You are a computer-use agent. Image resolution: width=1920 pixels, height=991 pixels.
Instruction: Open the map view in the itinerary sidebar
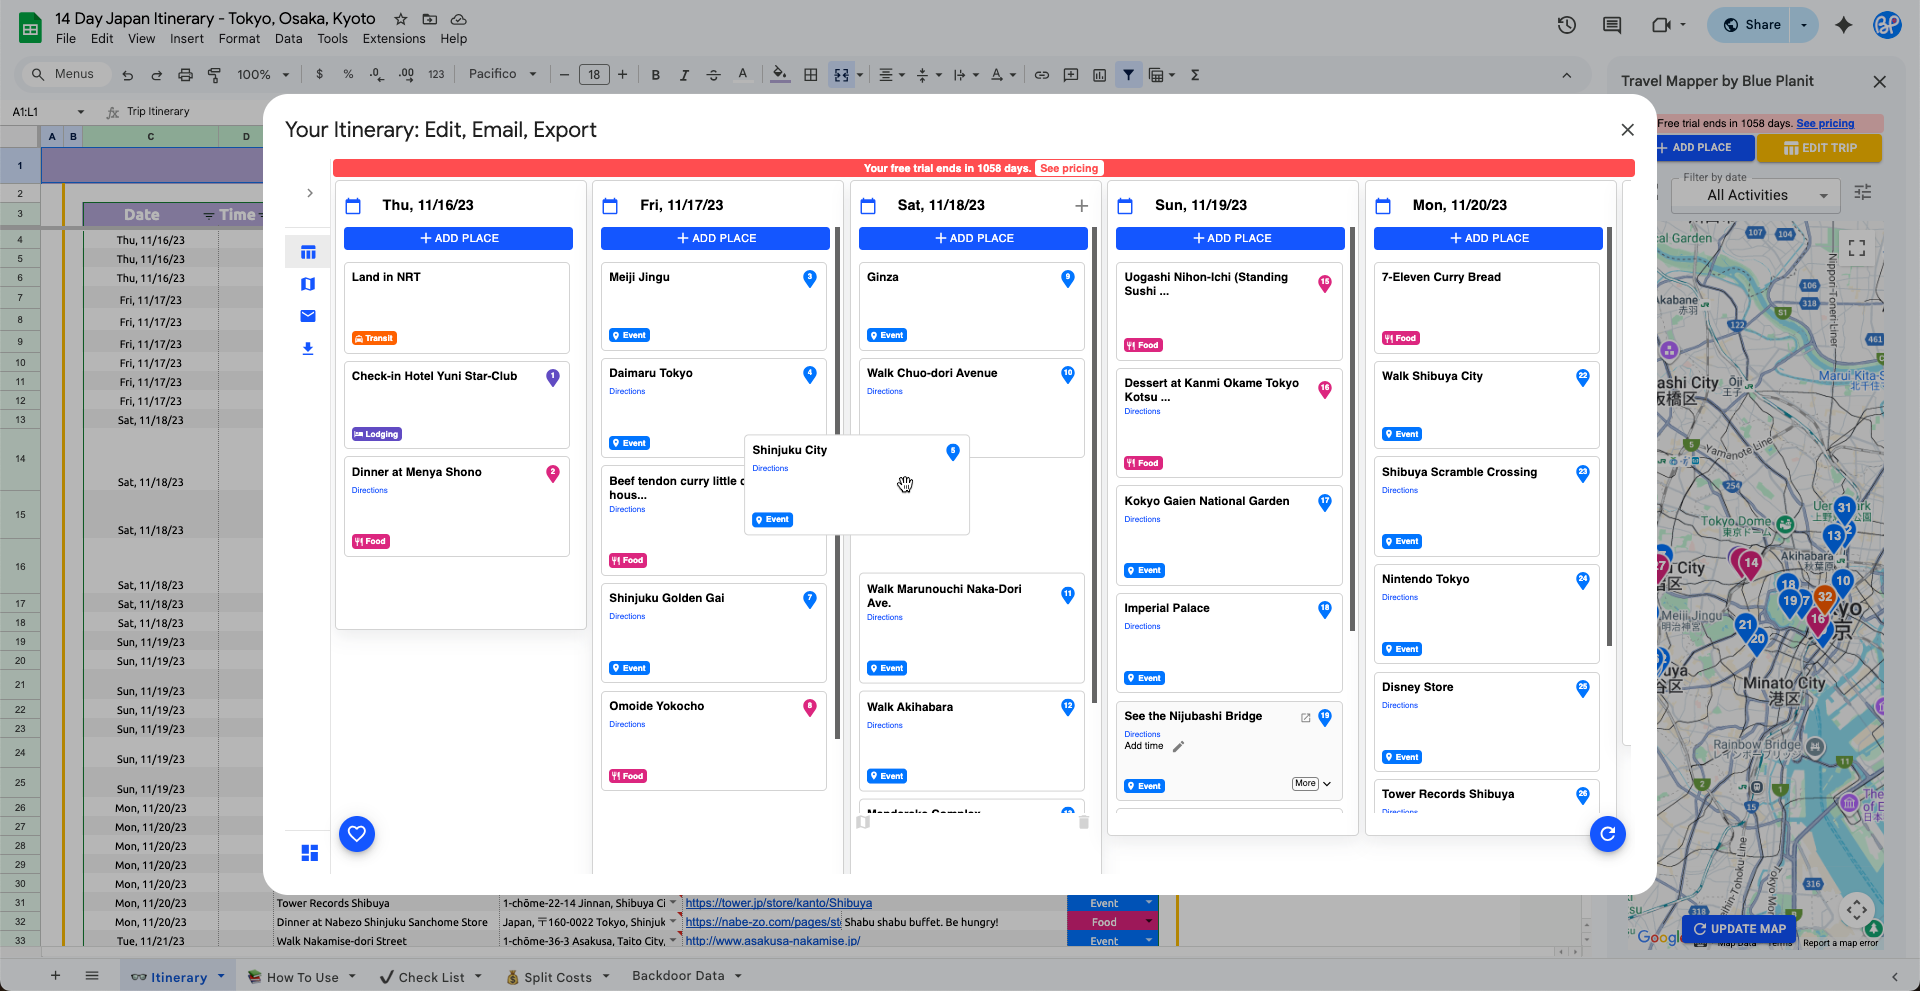point(308,284)
